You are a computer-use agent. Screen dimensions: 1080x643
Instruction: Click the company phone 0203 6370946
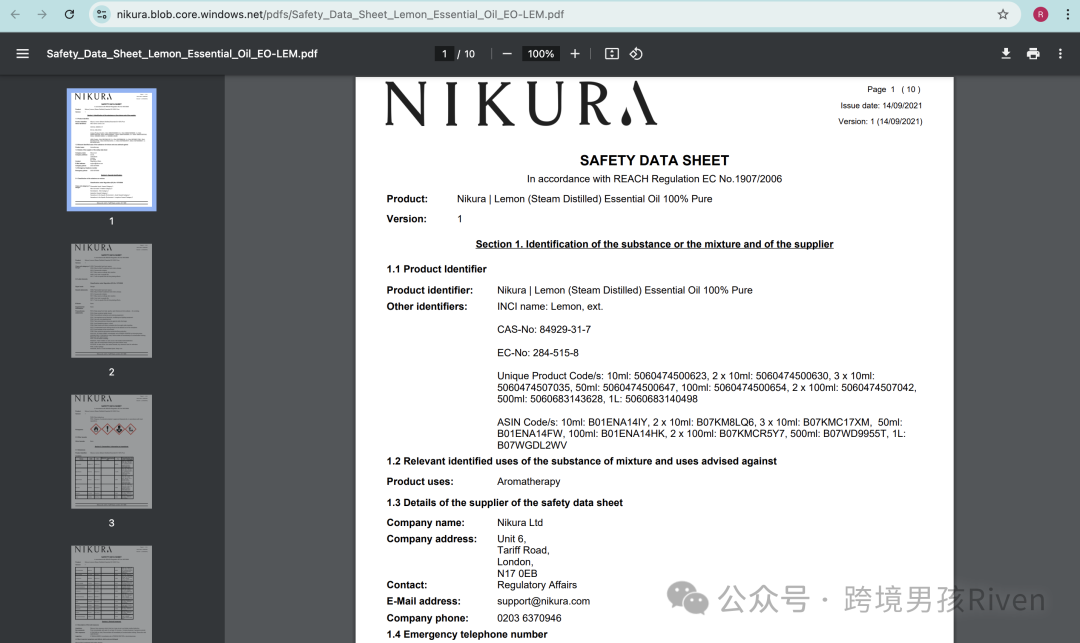click(x=529, y=618)
